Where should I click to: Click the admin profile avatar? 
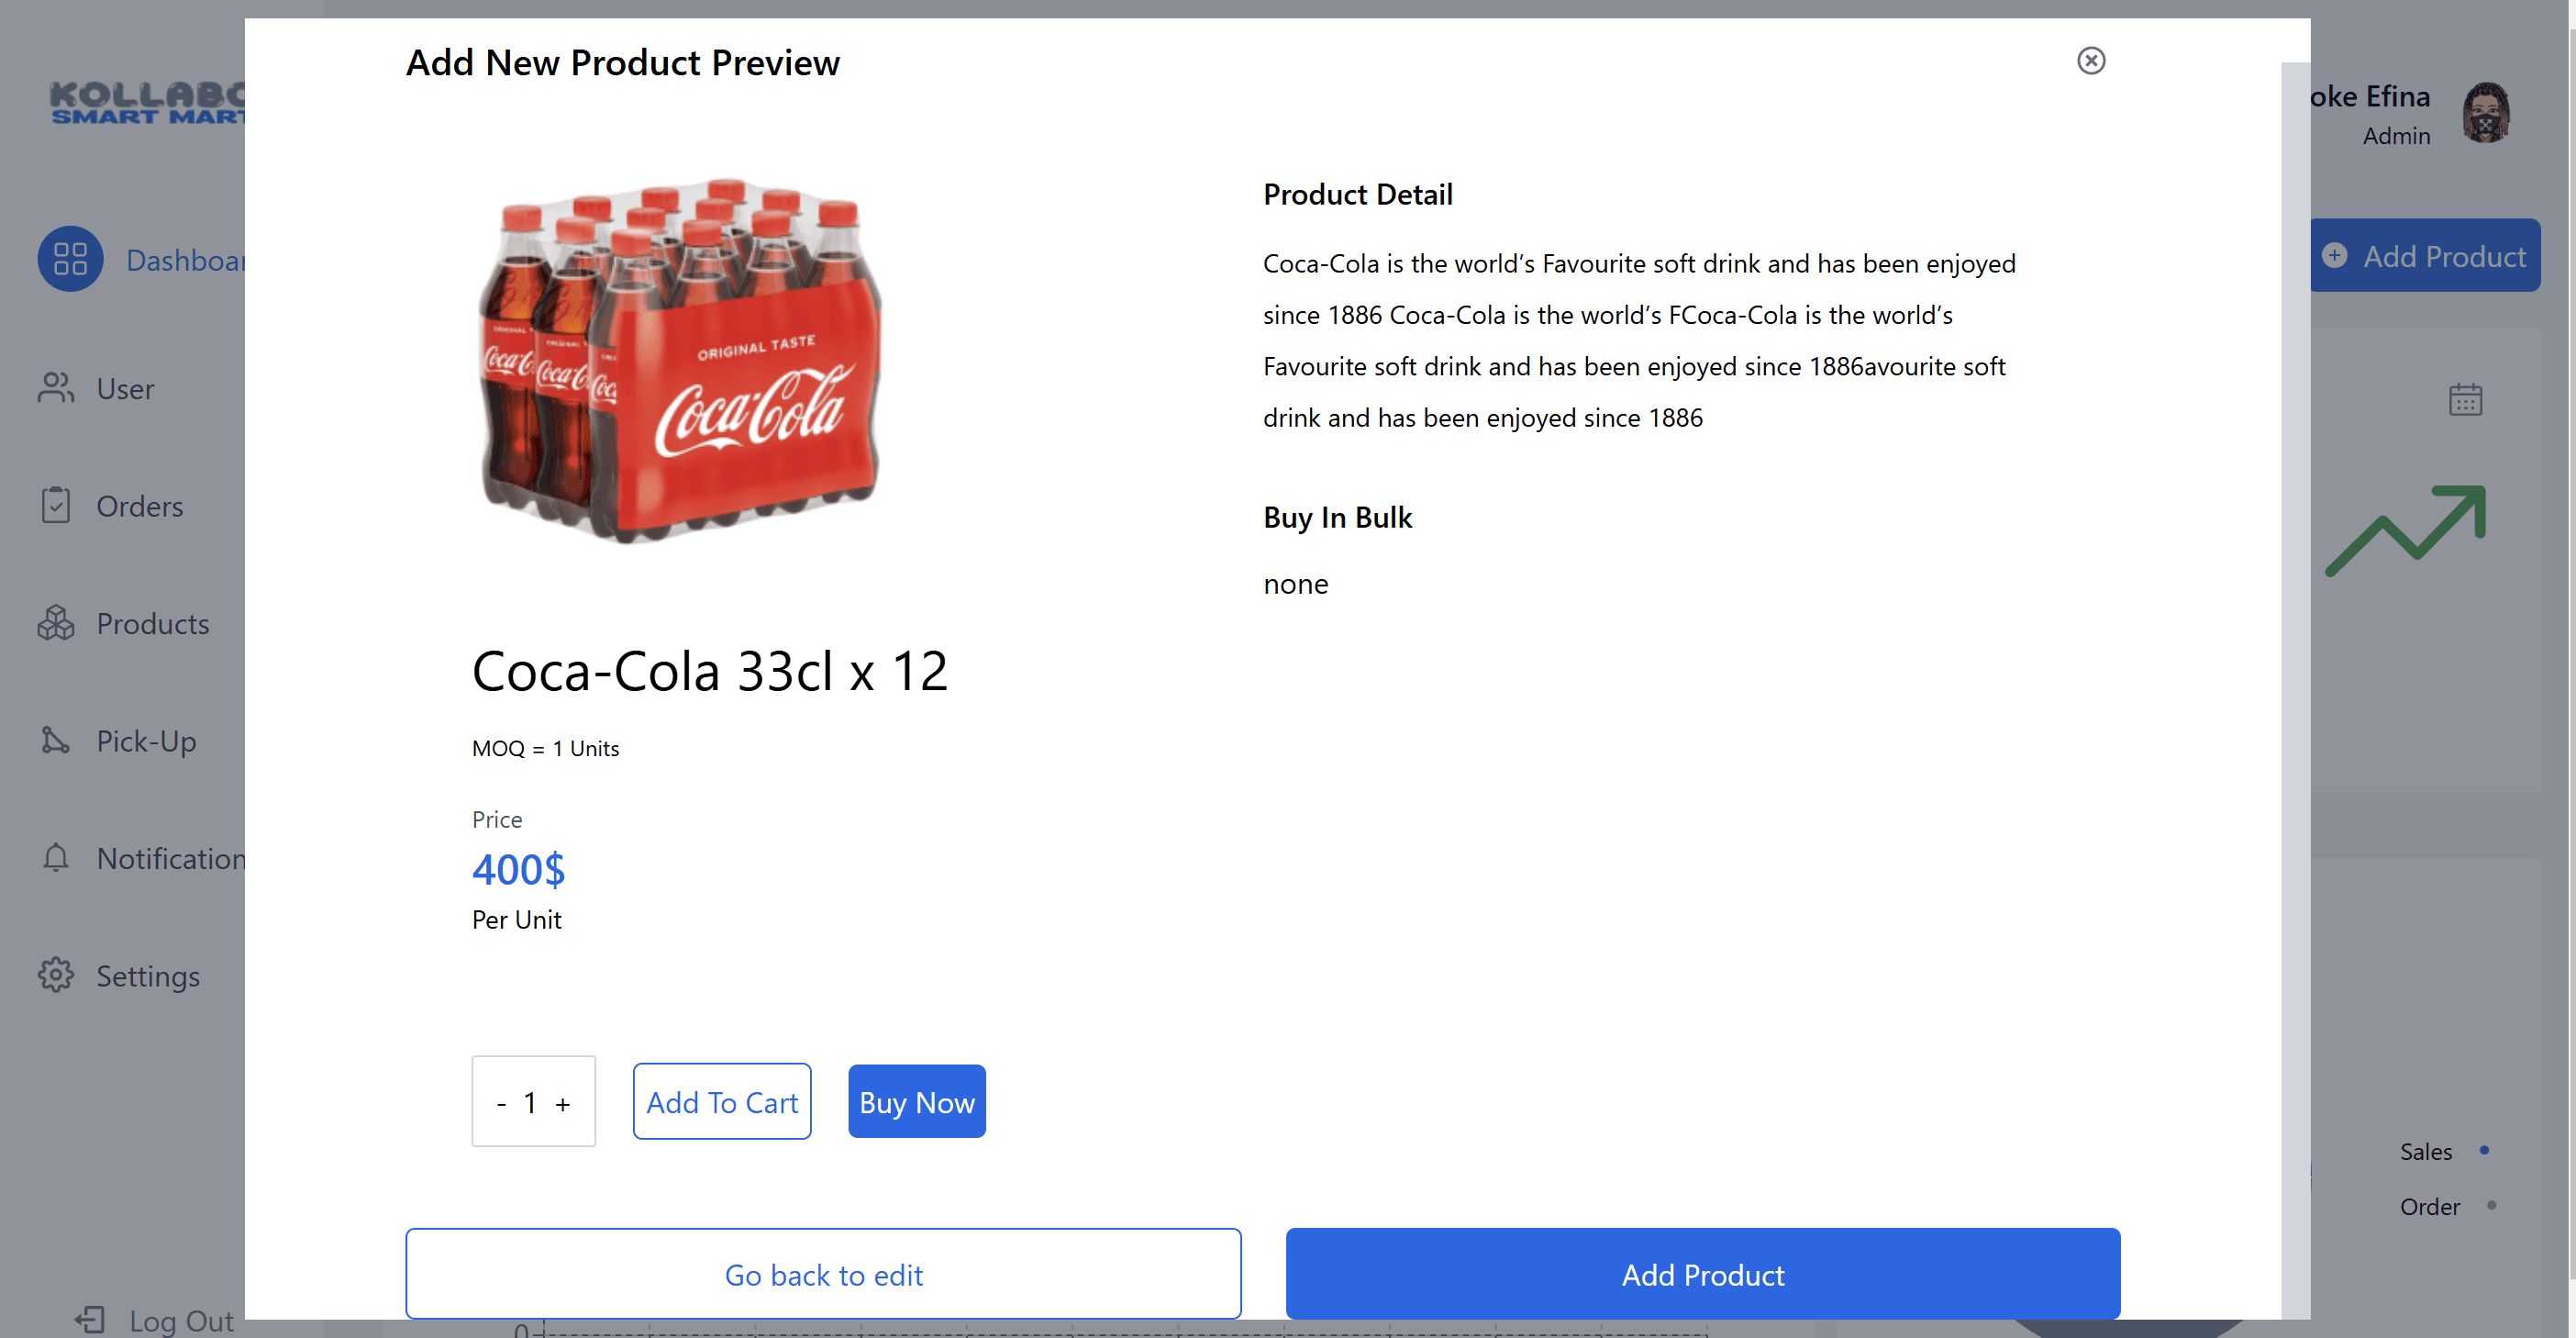coord(2486,114)
